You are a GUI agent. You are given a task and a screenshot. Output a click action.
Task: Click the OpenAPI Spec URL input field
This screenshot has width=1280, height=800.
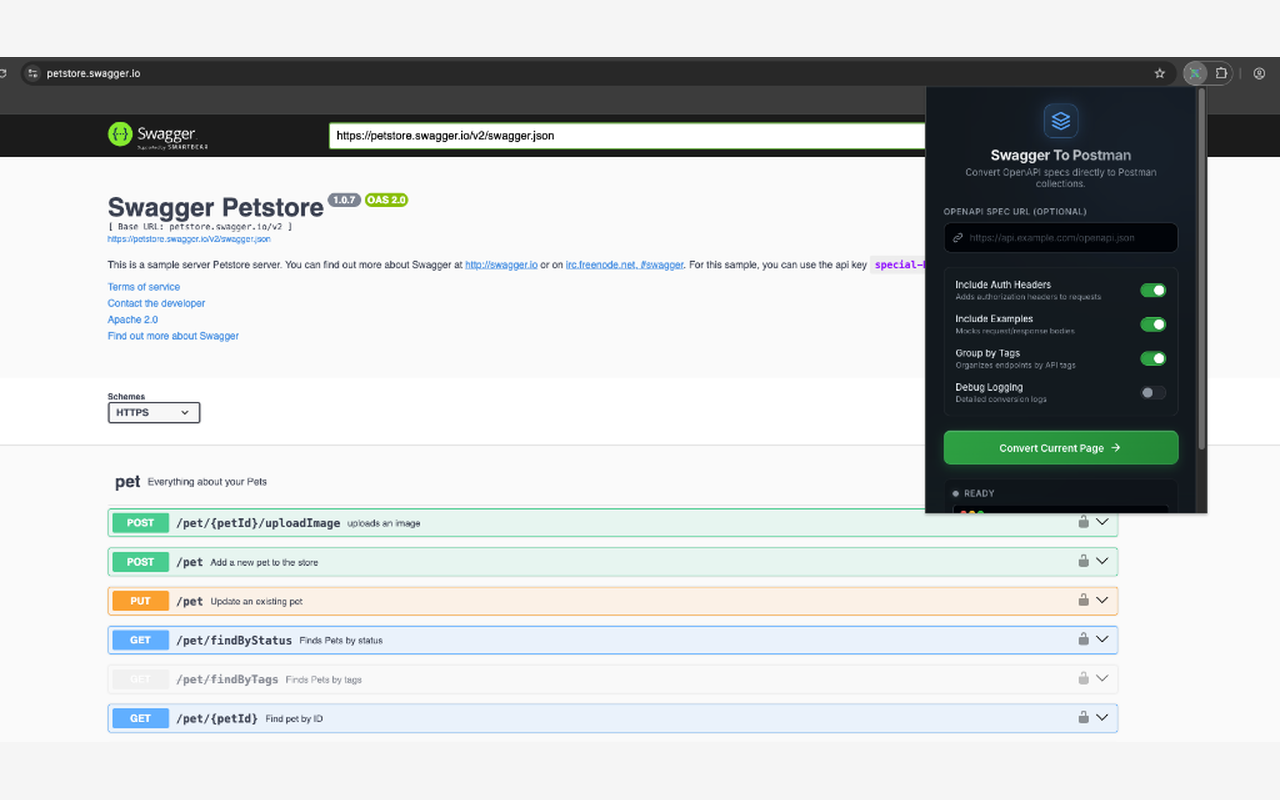click(x=1061, y=238)
